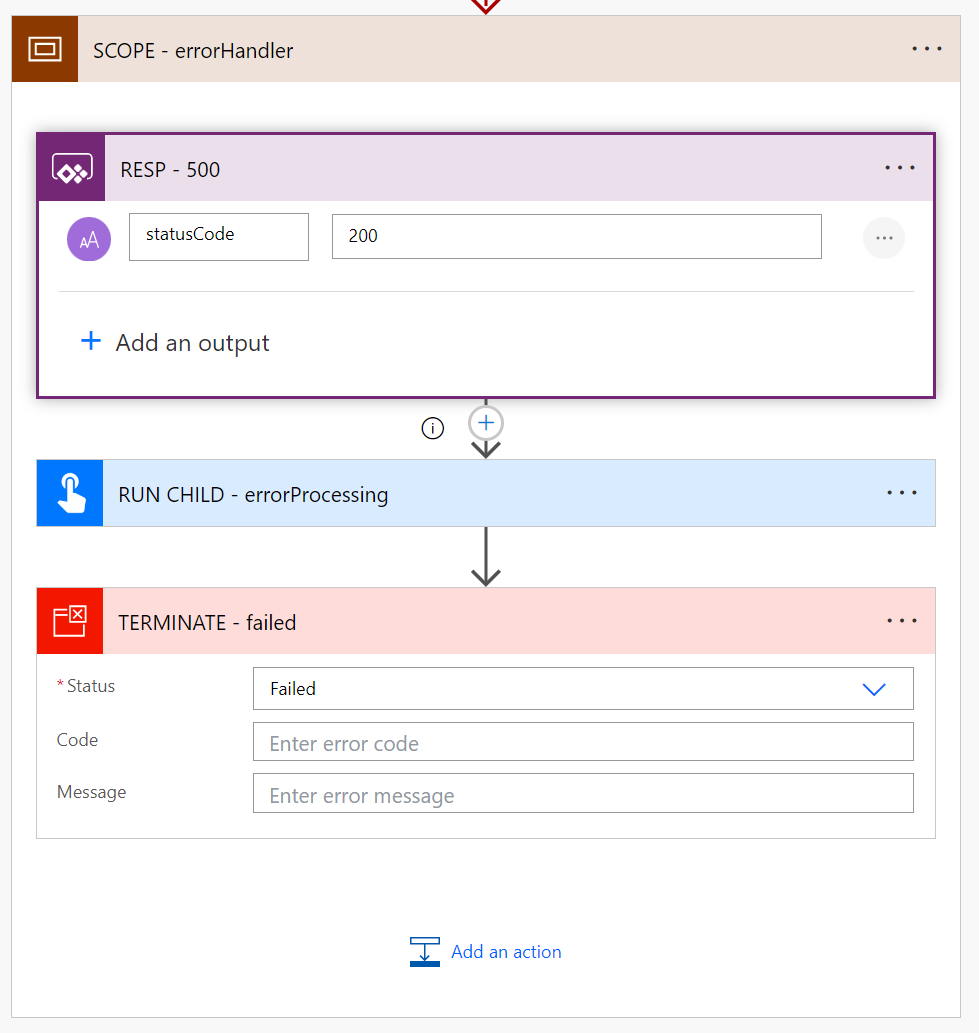Viewport: 979px width, 1033px height.
Task: Open RUN CHILD errorProcessing ellipsis menu
Action: [901, 493]
